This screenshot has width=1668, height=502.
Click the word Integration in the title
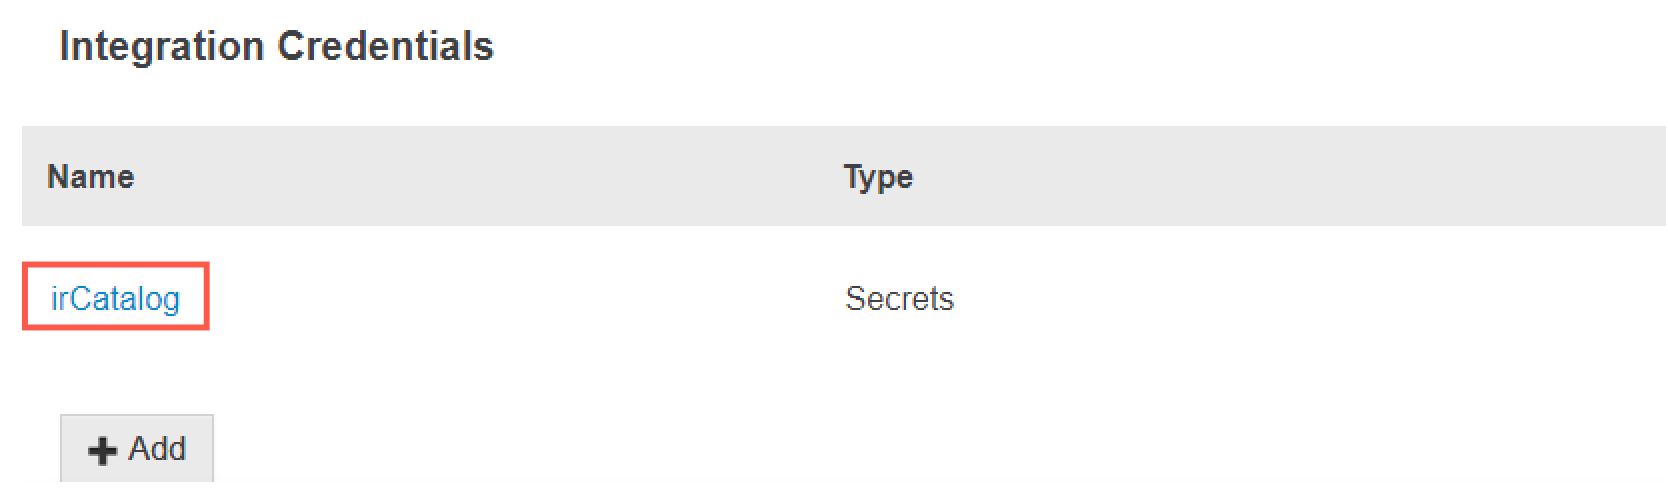tap(162, 46)
